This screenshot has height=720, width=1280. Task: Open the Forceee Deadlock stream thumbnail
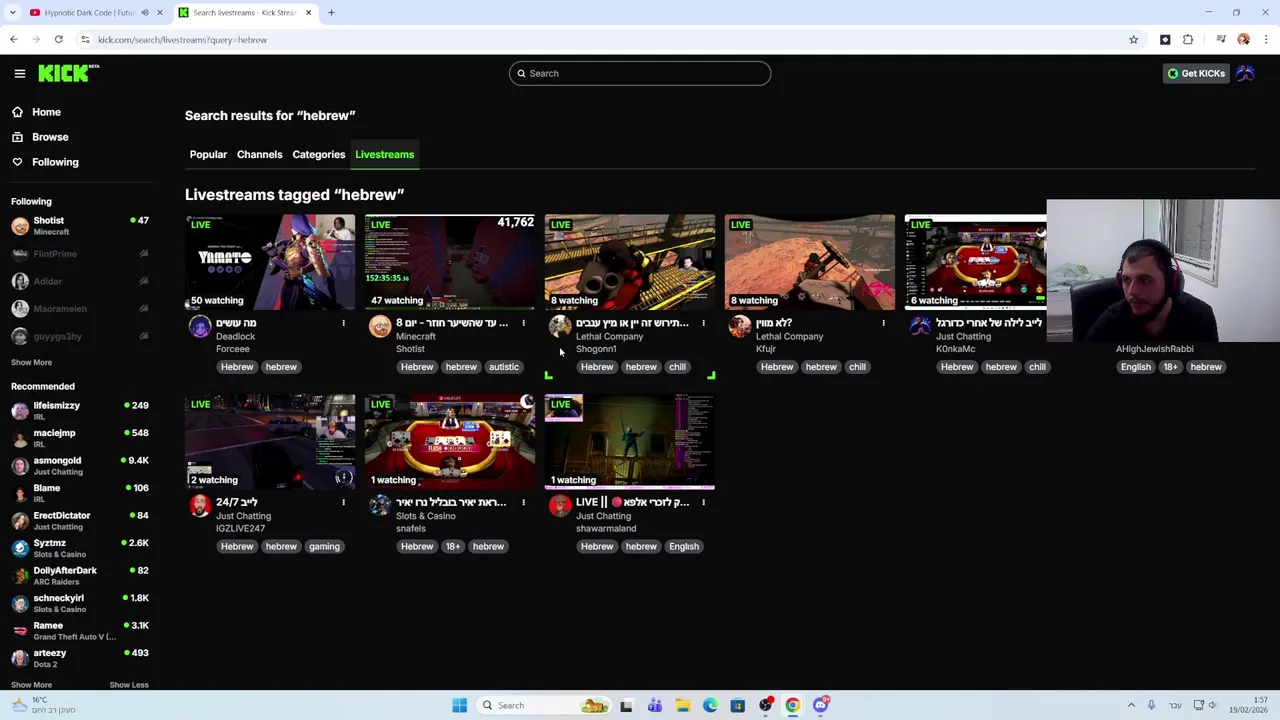(270, 262)
